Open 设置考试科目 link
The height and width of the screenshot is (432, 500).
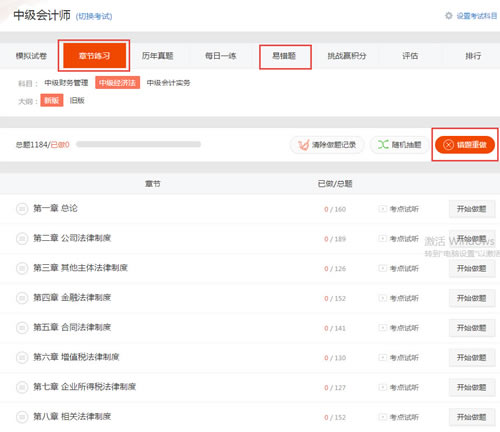coord(477,16)
